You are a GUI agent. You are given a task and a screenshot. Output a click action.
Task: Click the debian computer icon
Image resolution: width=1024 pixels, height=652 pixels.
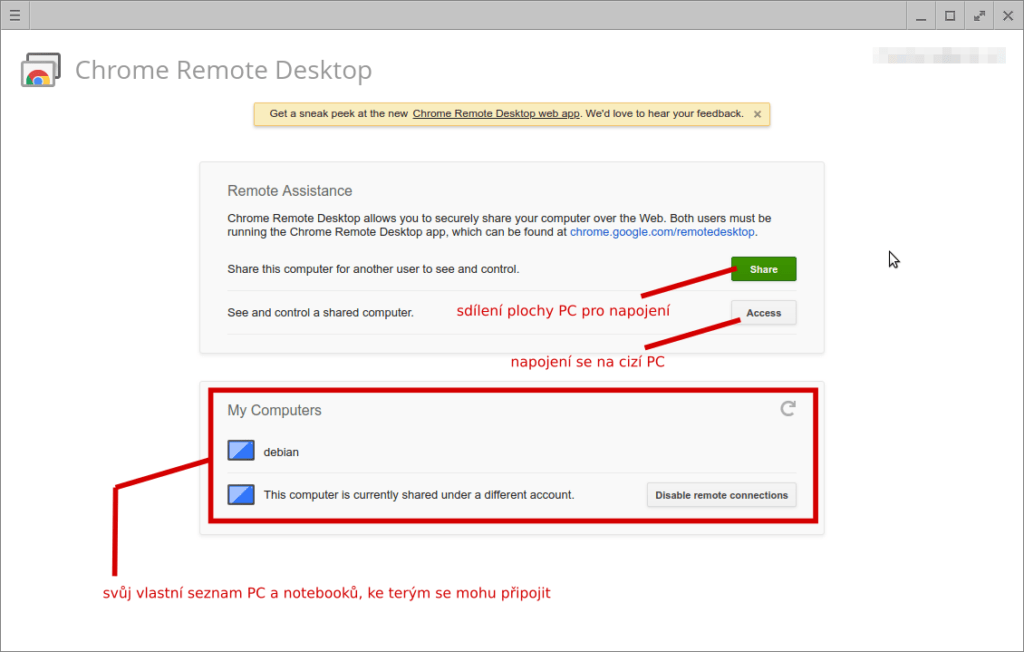tap(241, 451)
